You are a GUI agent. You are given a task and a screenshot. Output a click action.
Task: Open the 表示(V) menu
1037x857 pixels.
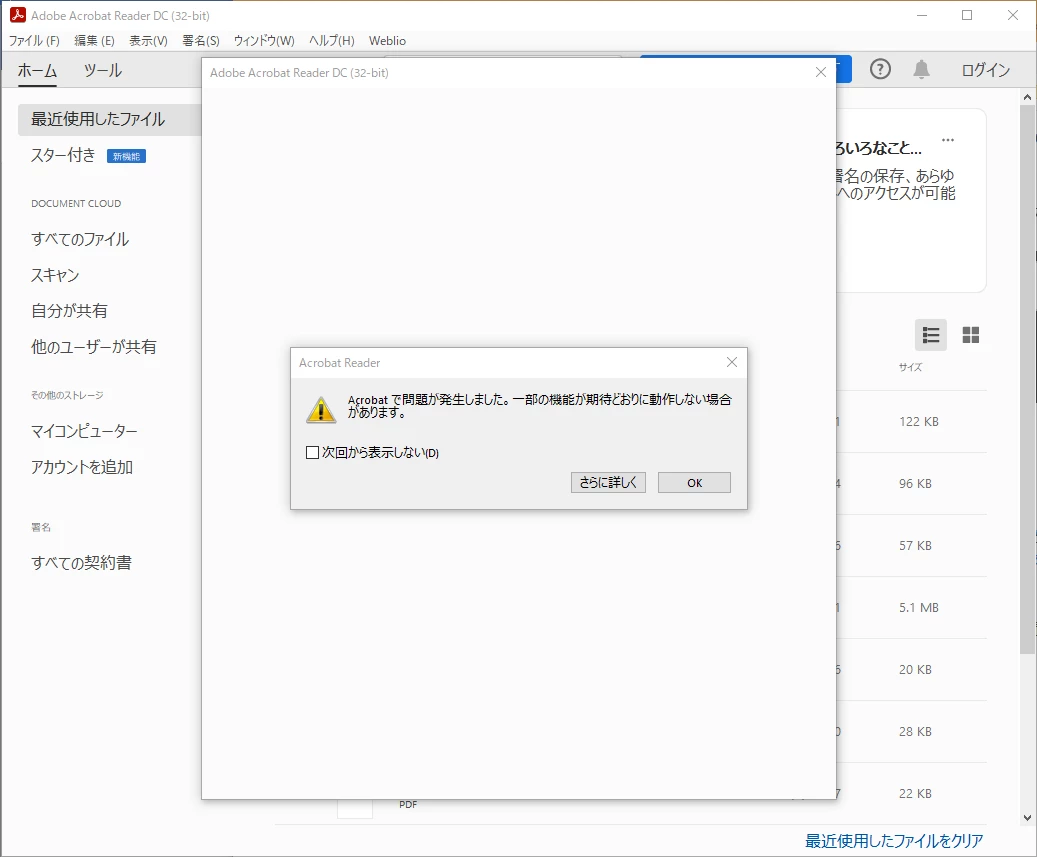pyautogui.click(x=148, y=40)
